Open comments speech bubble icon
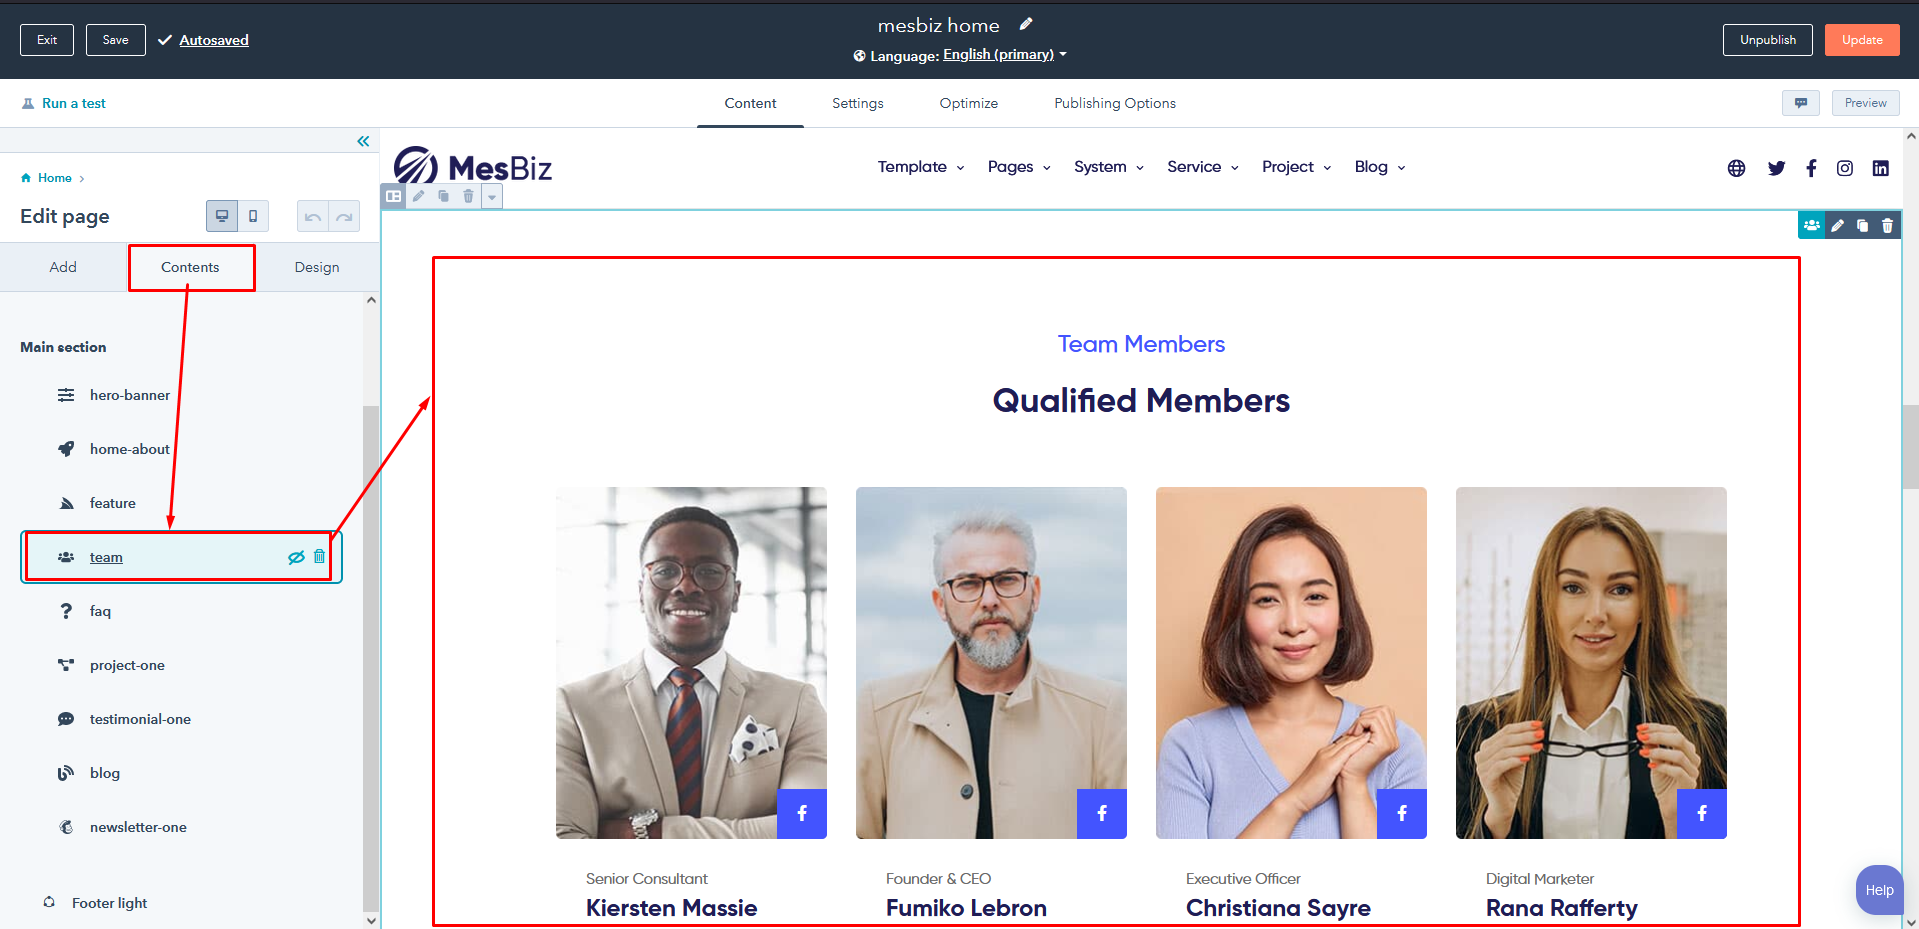This screenshot has width=1919, height=929. 1801,103
